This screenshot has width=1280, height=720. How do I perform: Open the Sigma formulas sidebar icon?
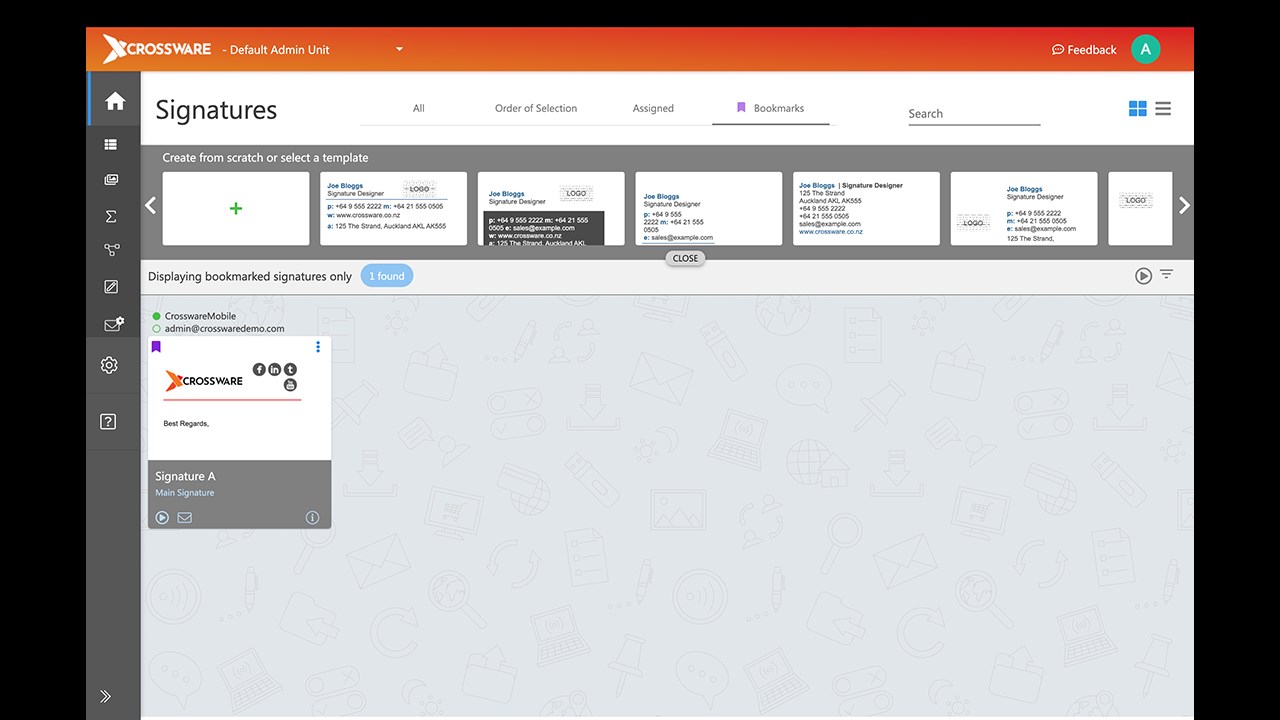click(x=110, y=216)
